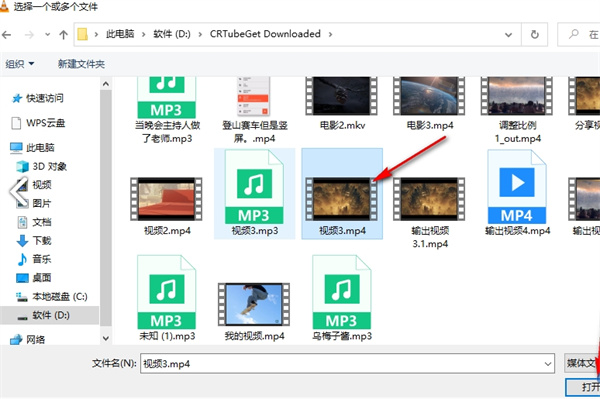Select file 输出视频4.mp4
Screen dimensions: 600x399
pos(517,193)
